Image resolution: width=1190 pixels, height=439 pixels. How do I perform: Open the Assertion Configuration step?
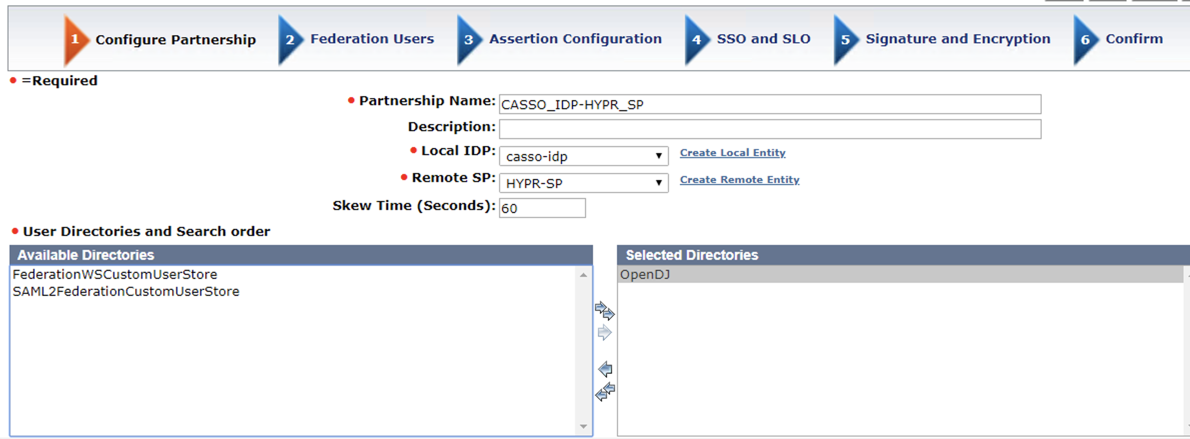tap(575, 39)
